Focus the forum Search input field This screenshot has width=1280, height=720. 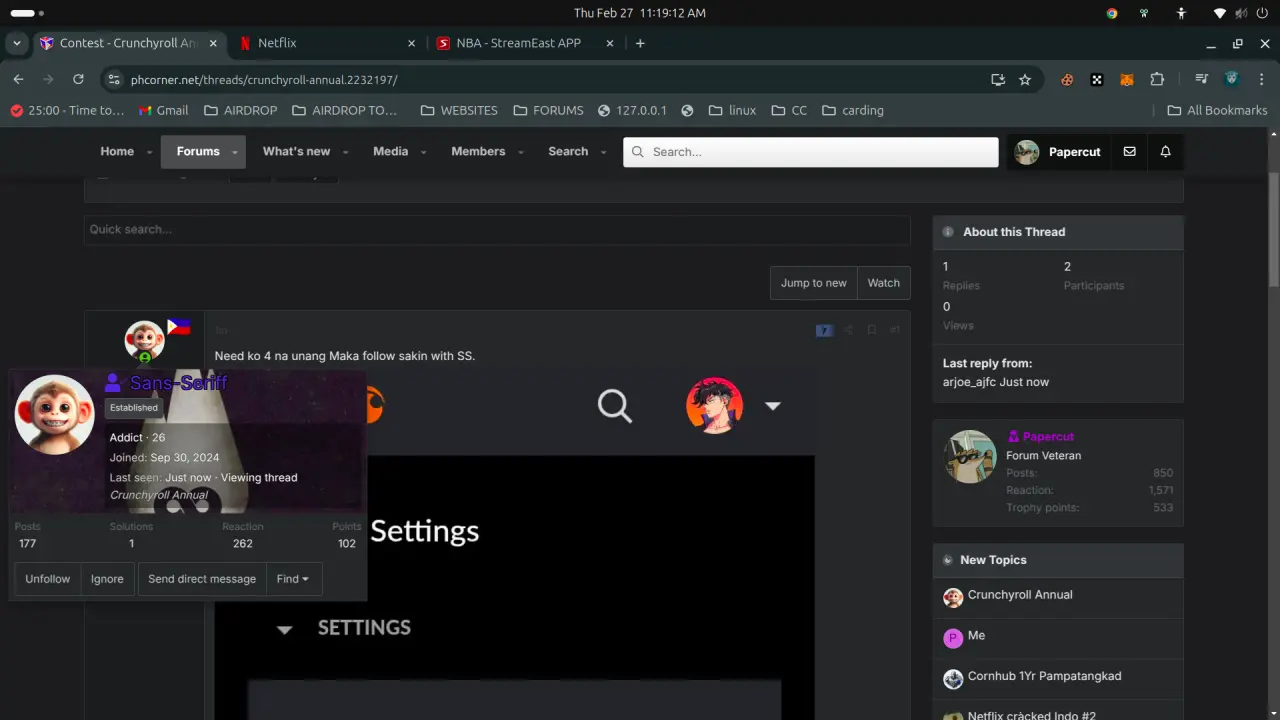(811, 152)
